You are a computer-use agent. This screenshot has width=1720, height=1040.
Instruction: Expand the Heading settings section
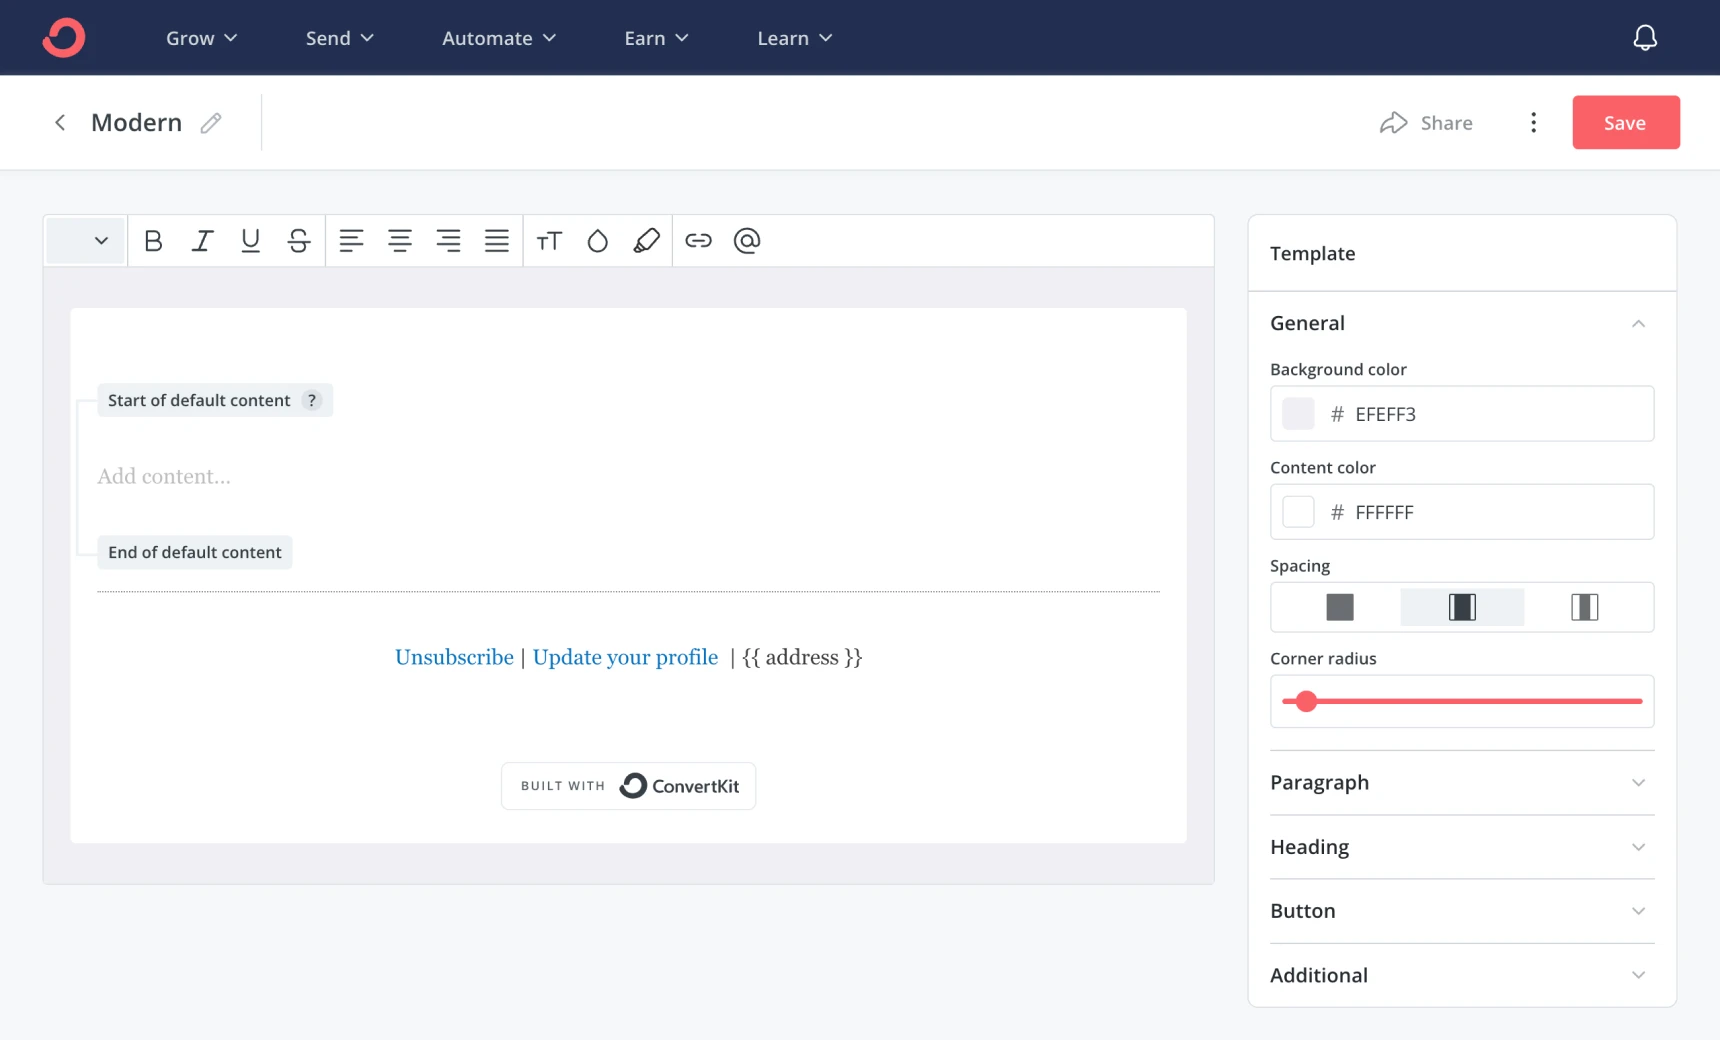point(1461,847)
